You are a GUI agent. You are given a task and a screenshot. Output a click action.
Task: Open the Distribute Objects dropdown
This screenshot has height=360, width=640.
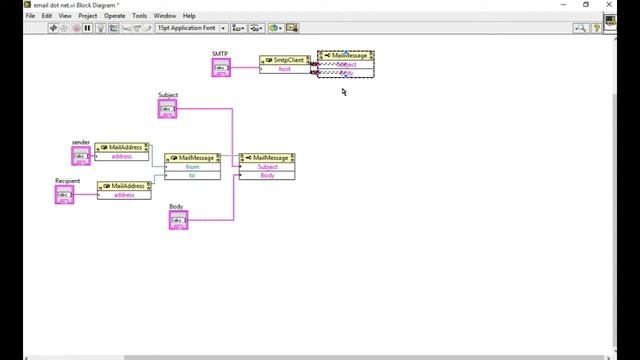click(x=257, y=28)
